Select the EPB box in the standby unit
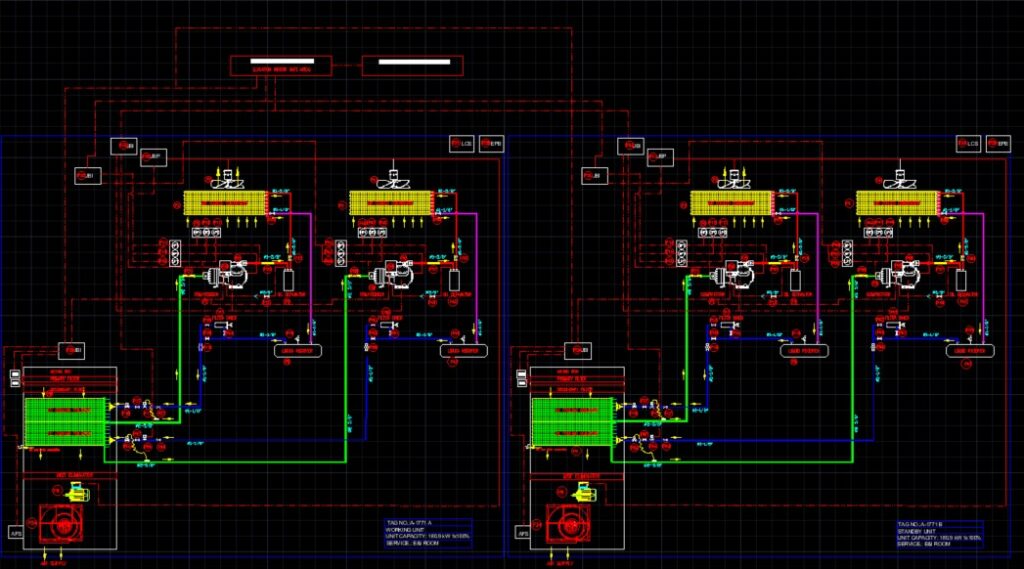Screen dimensions: 1024x569 (999, 144)
